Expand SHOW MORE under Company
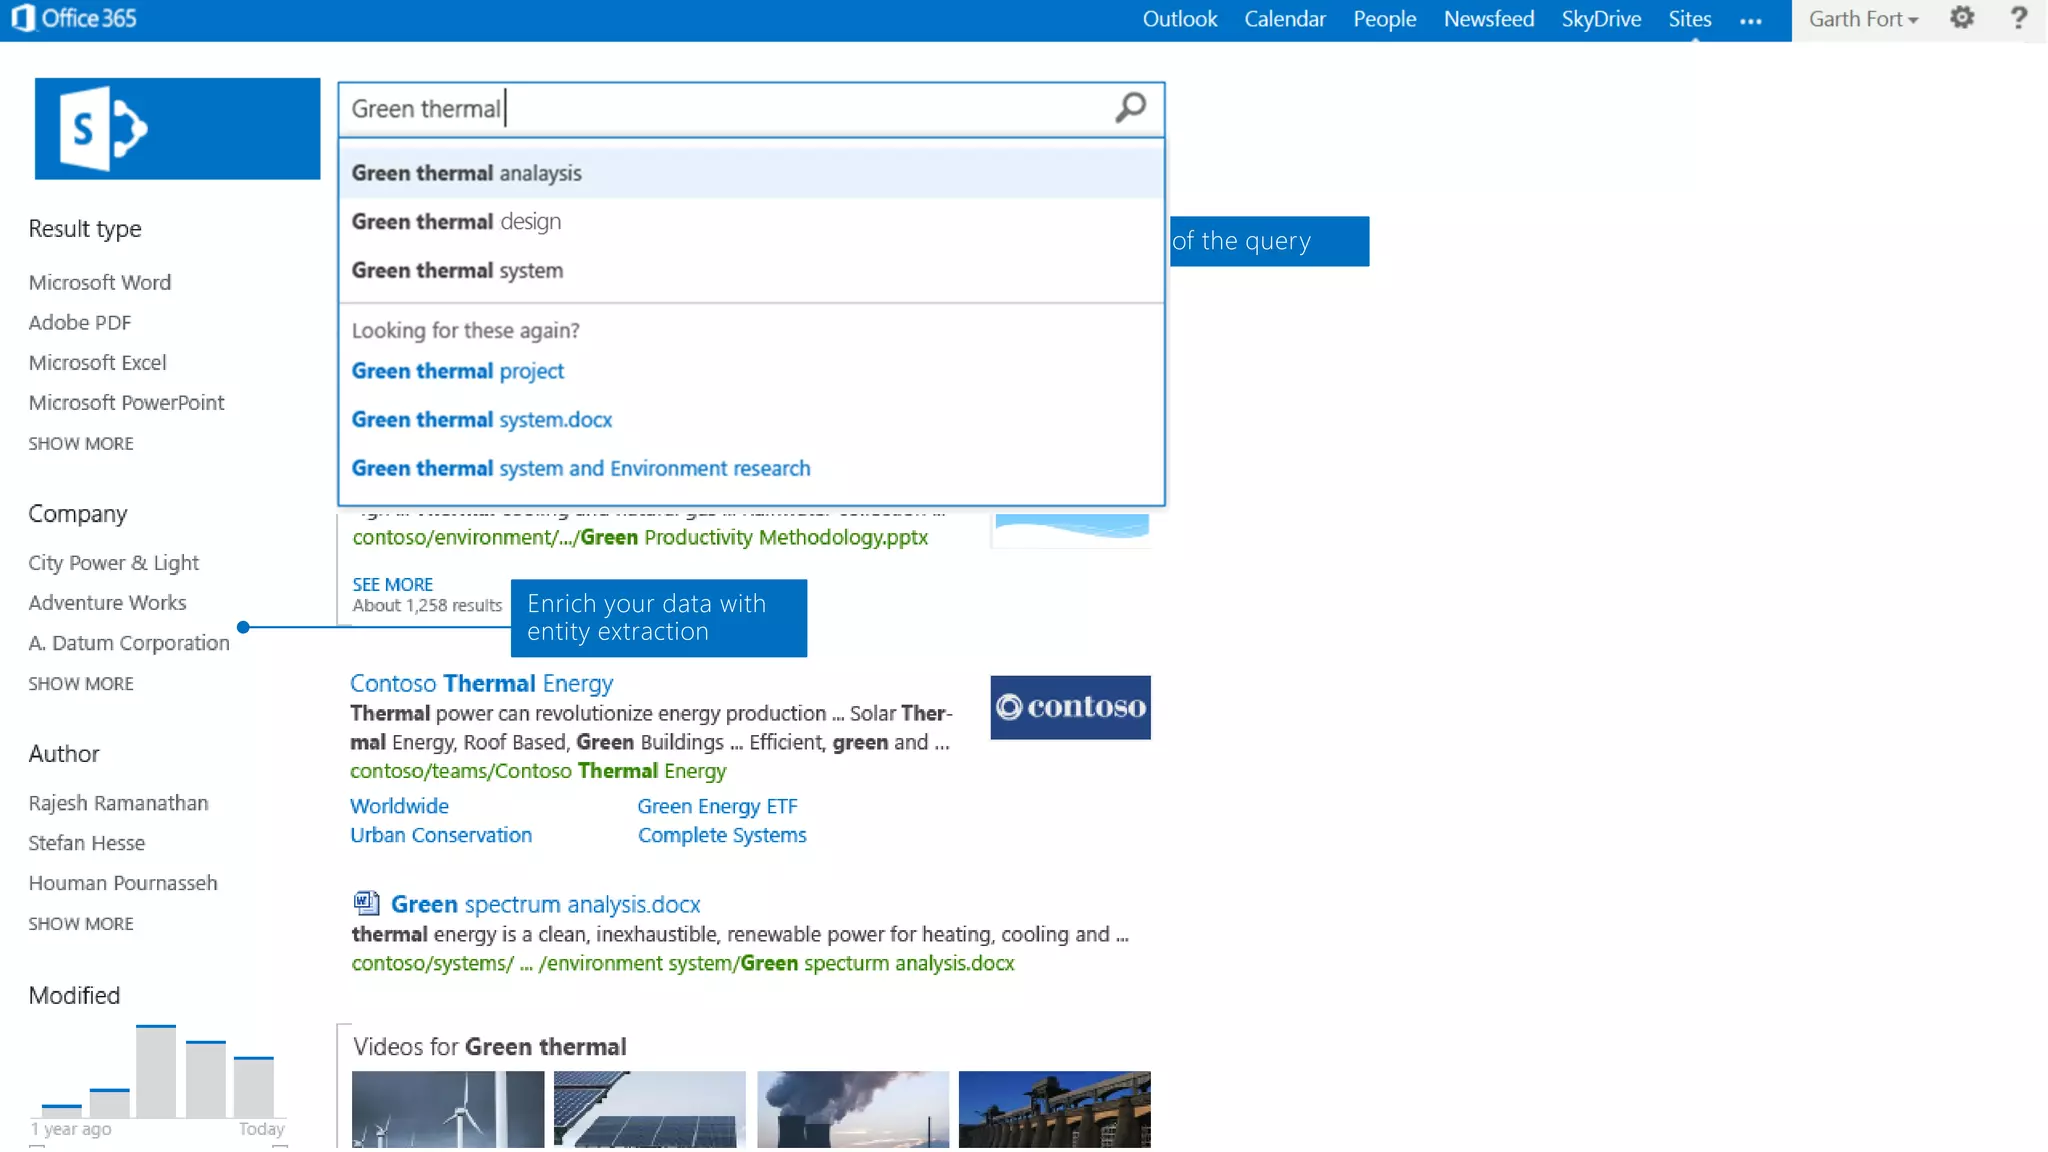 pos(81,683)
